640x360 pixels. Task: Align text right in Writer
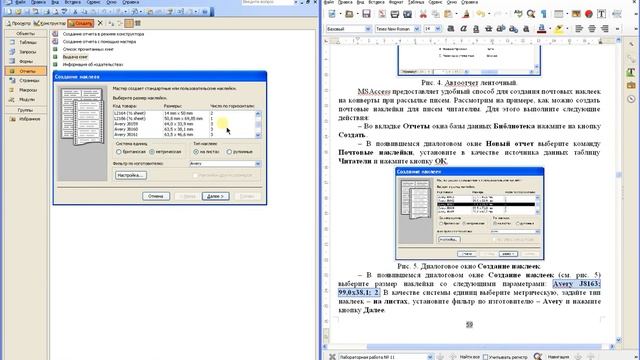coord(604,29)
